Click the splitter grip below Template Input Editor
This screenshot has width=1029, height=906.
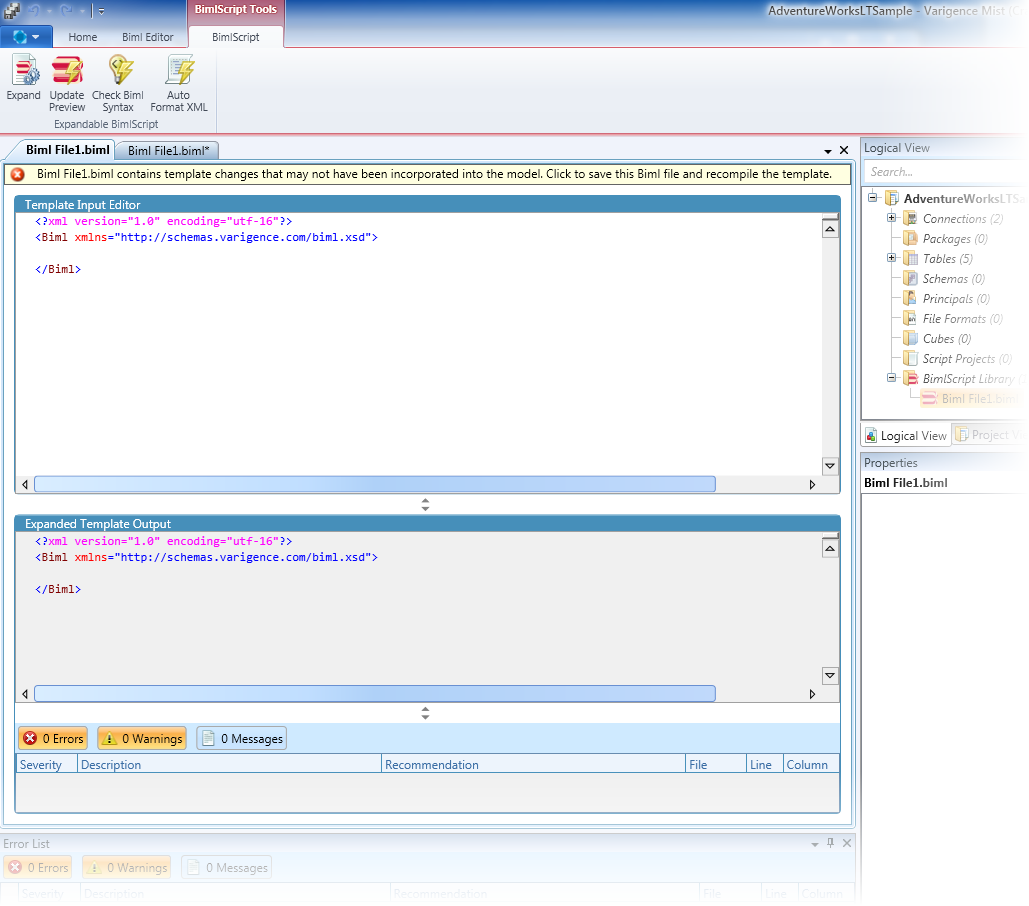point(425,504)
